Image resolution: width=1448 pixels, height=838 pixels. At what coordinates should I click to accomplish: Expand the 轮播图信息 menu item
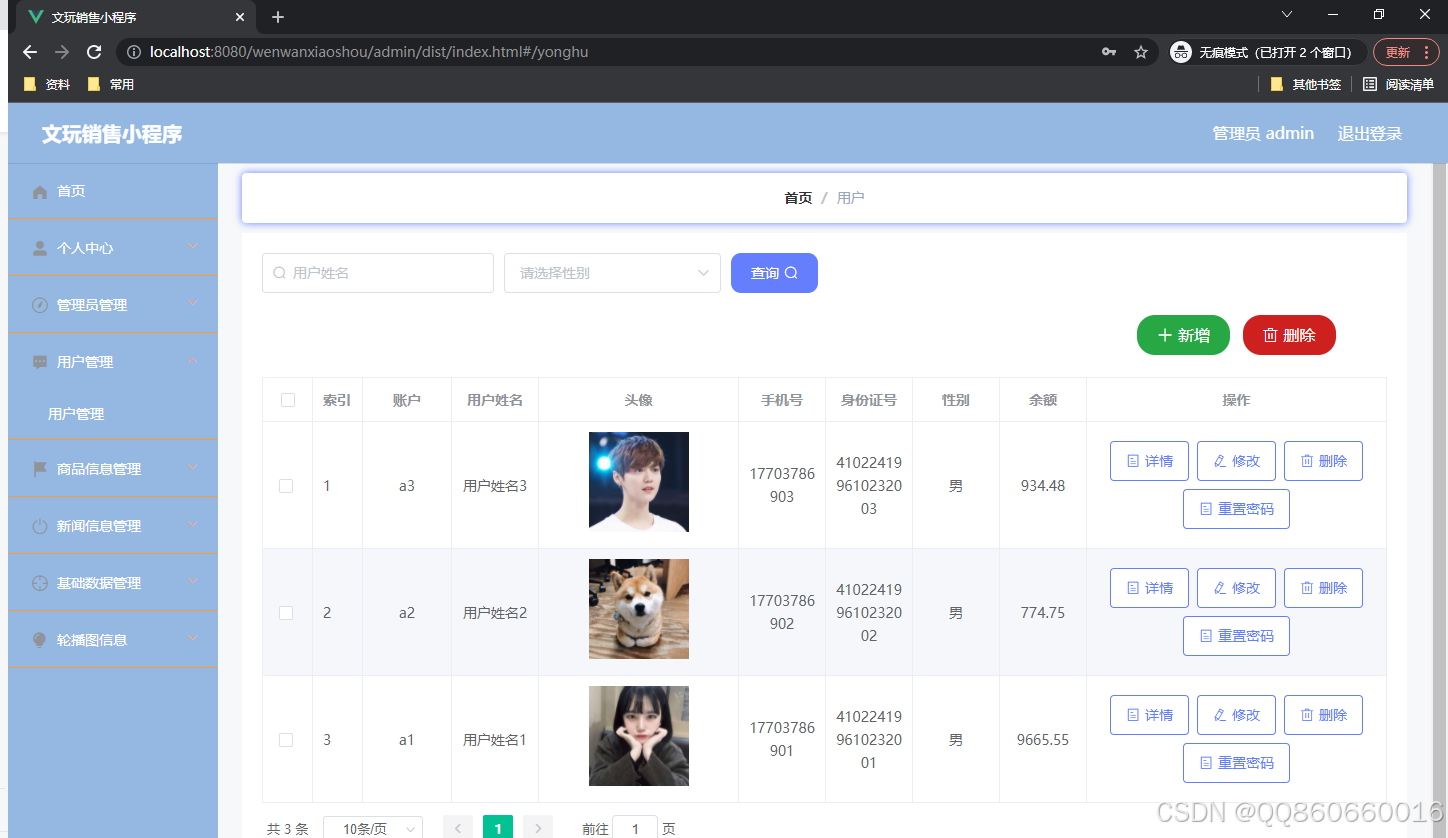113,640
